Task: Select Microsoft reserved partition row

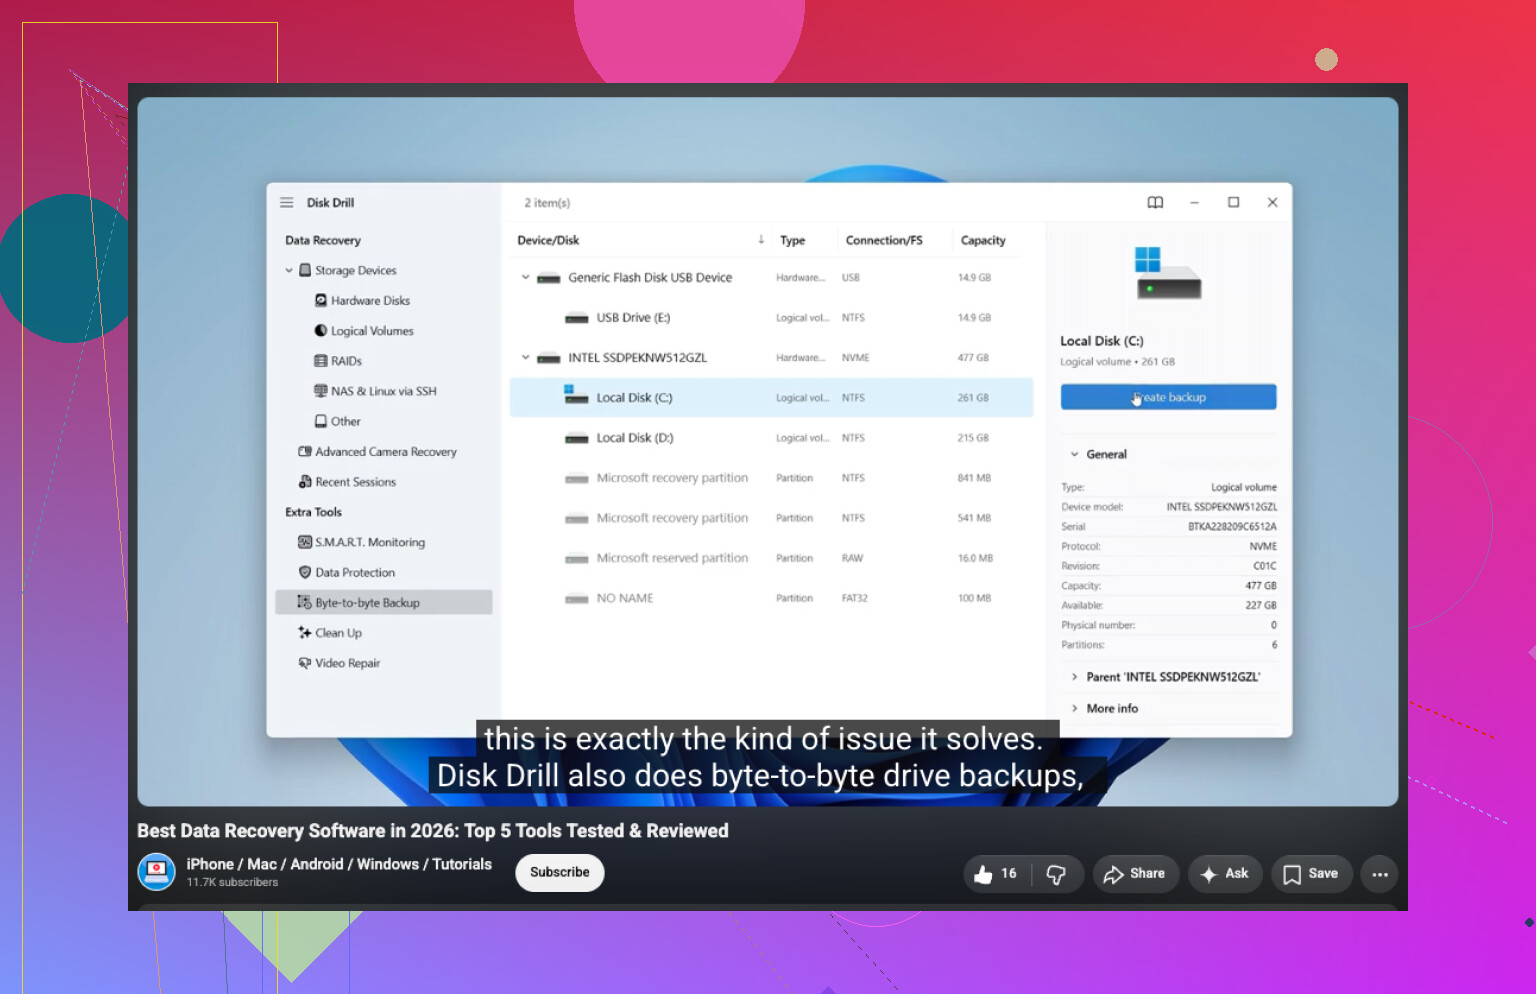Action: (771, 558)
